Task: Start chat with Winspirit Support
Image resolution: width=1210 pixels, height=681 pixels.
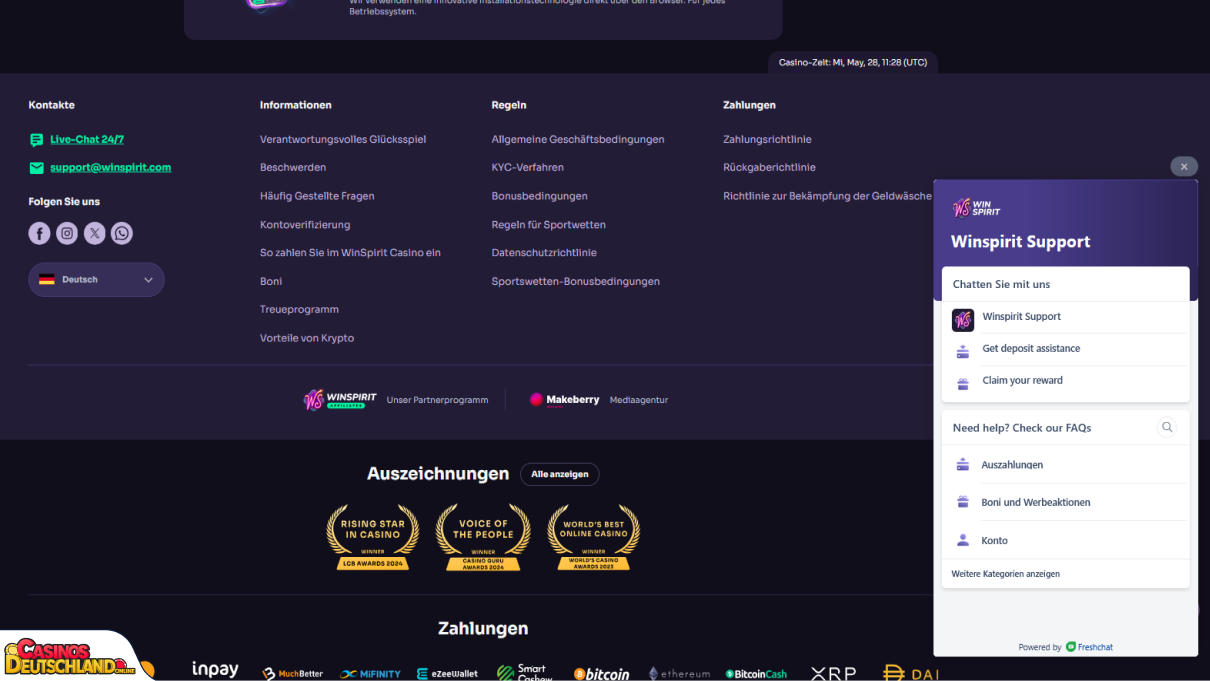Action: 1065,317
